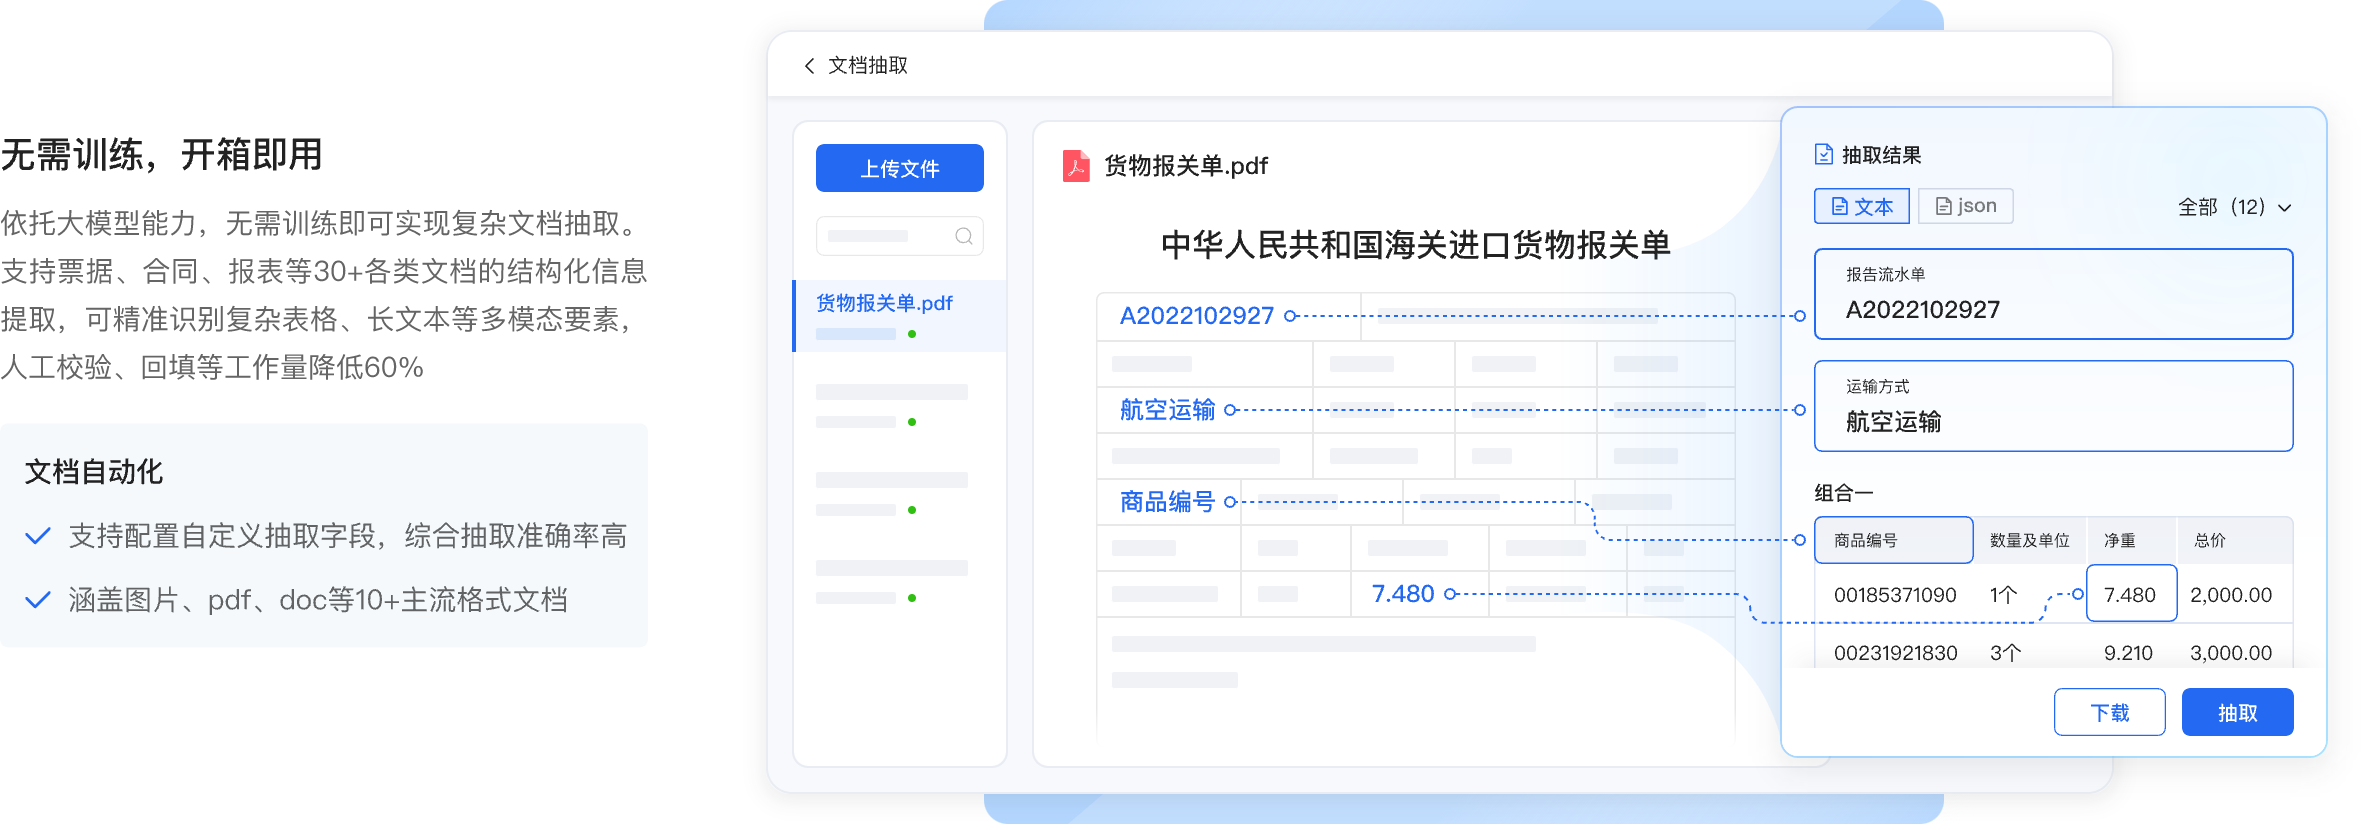Click the 组合一 group label
2372x830 pixels.
click(1844, 493)
